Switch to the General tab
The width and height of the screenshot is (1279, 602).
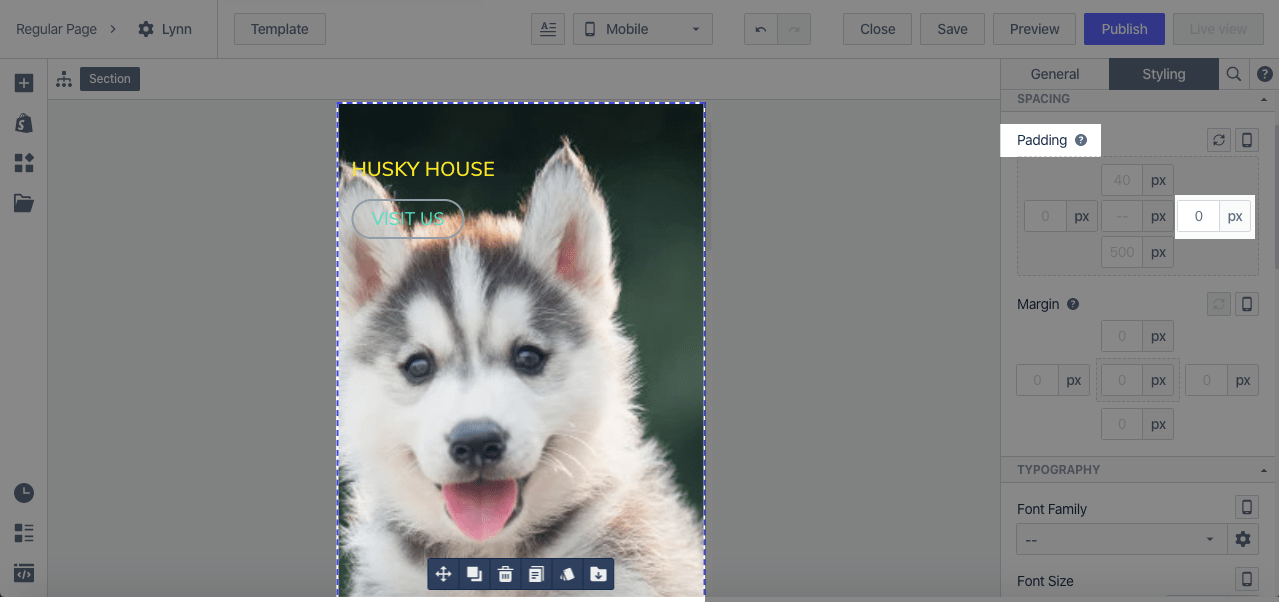click(1055, 74)
